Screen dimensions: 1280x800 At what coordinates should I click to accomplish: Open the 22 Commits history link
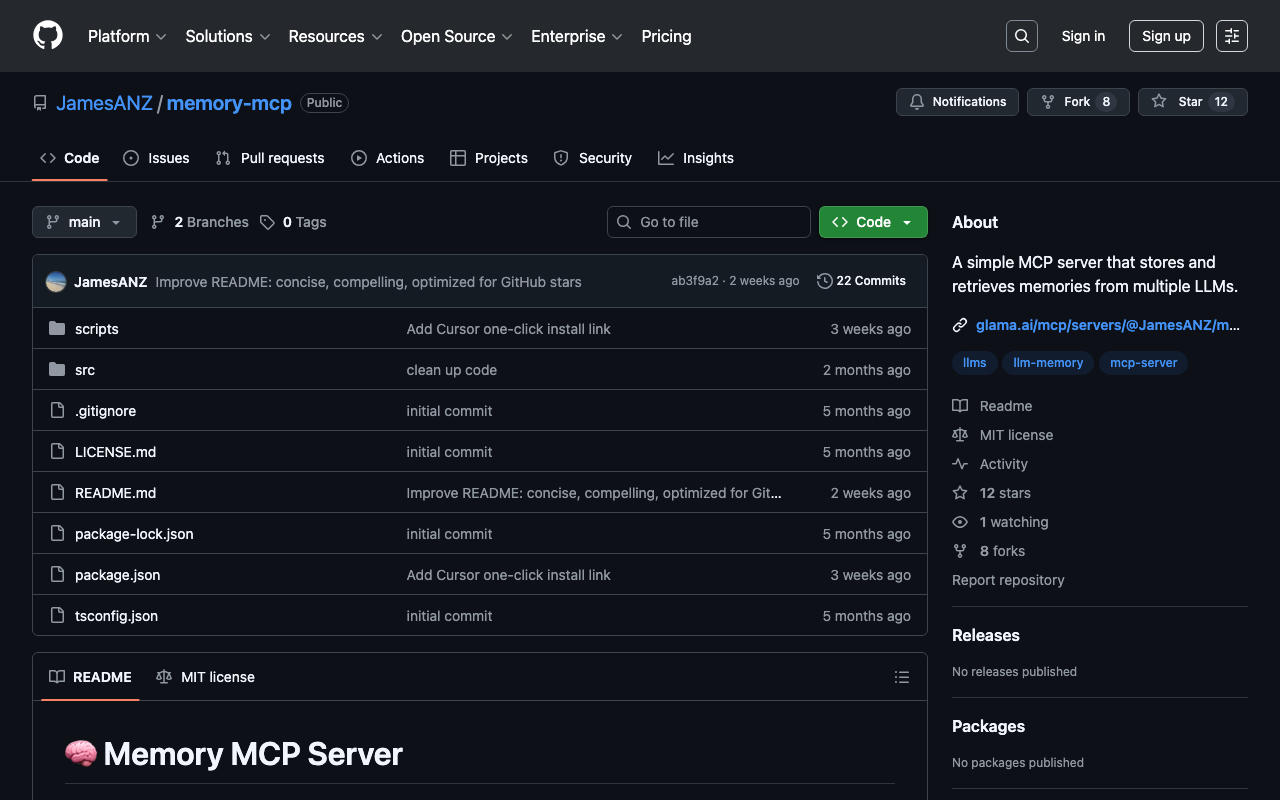[861, 281]
